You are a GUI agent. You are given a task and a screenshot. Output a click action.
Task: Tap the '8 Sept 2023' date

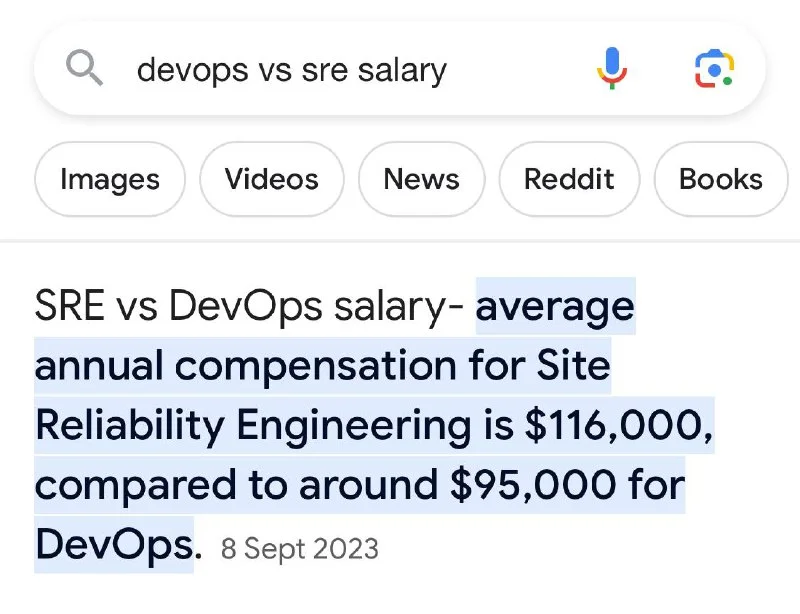(x=299, y=549)
